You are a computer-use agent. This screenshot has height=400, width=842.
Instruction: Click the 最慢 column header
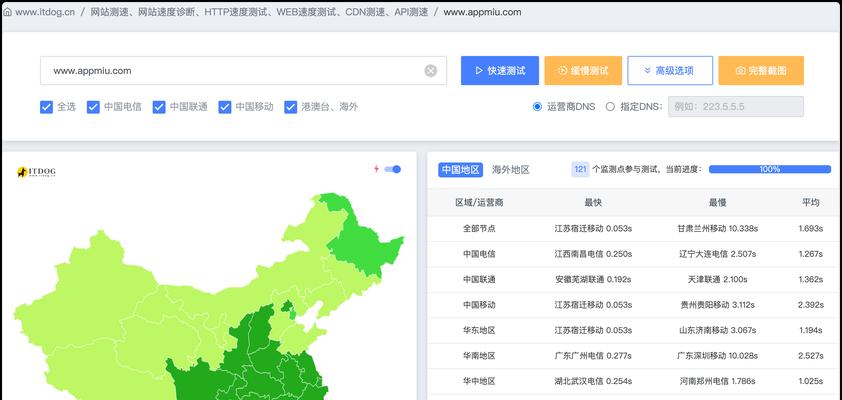[x=717, y=202]
